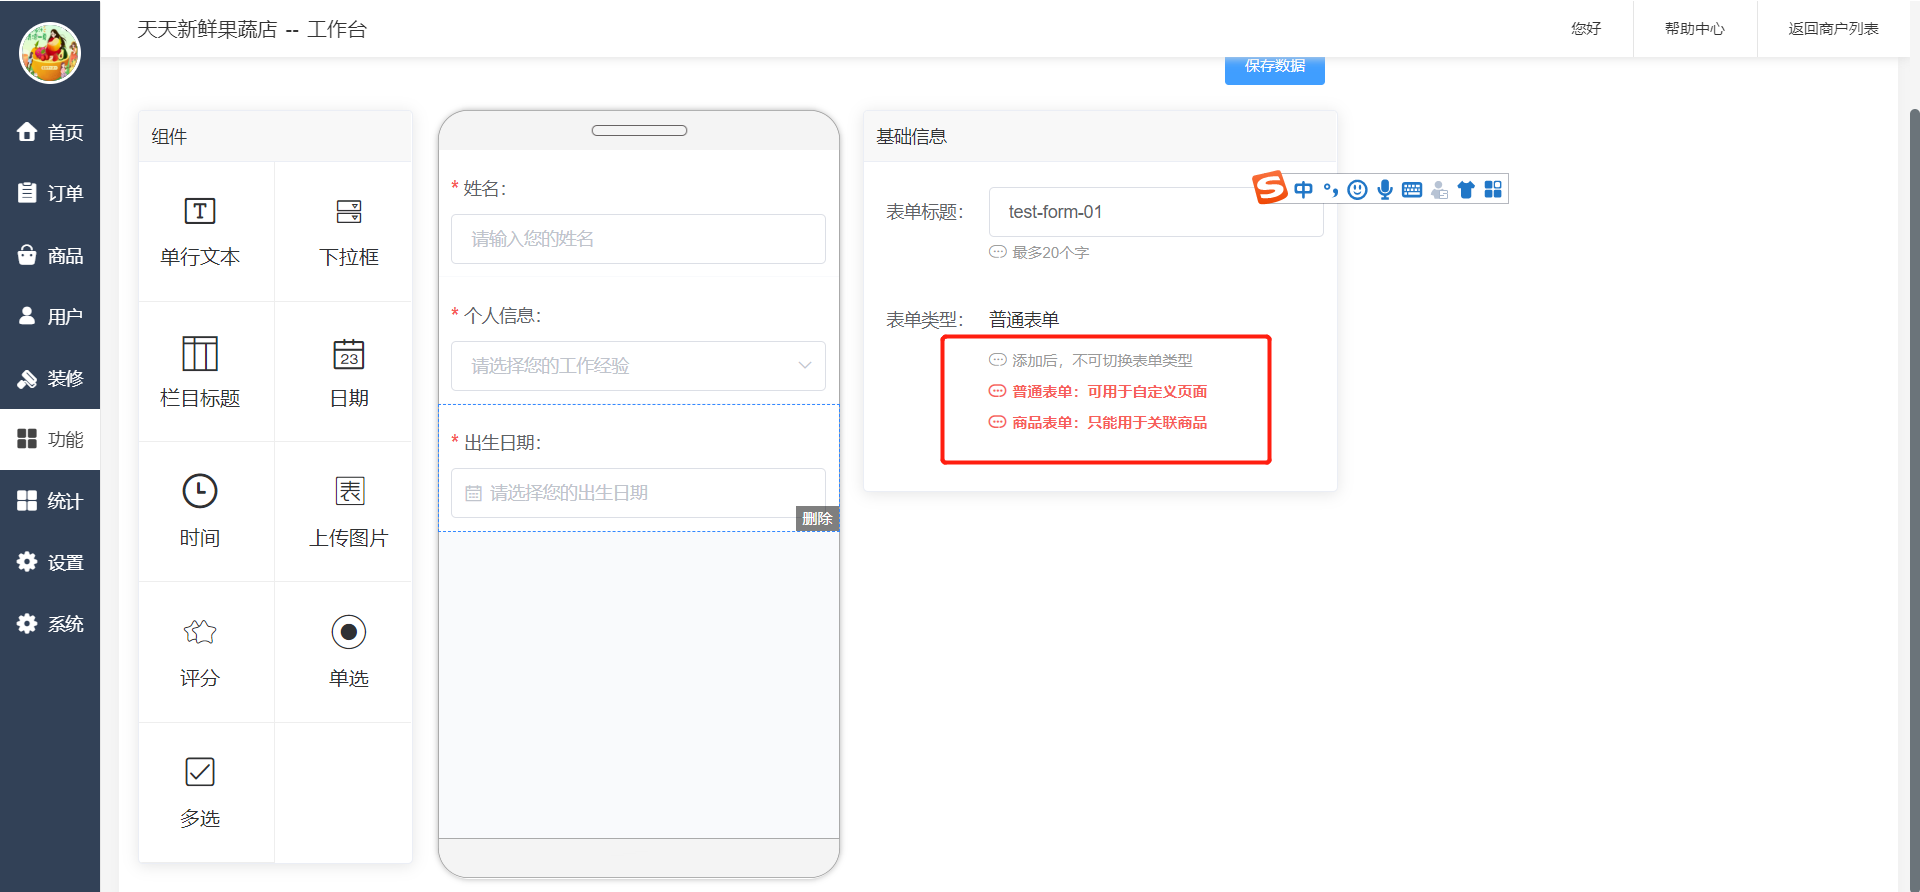Go to 订单 orders in sidebar
This screenshot has height=892, width=1920.
(50, 193)
